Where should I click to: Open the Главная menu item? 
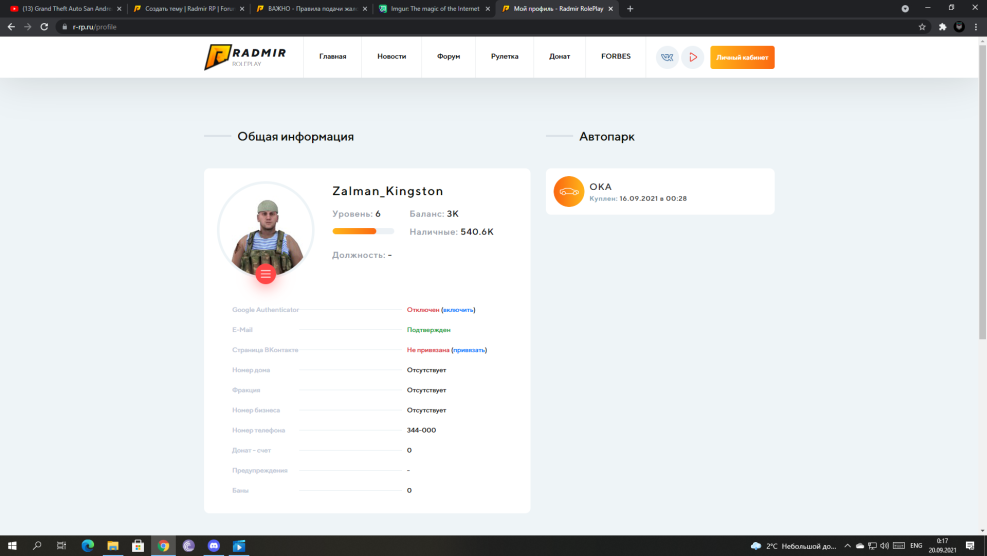click(332, 57)
